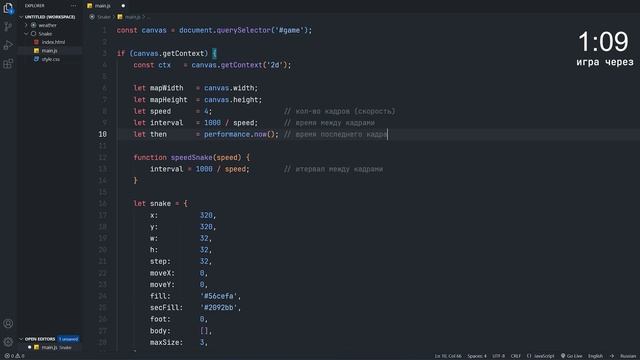Change the UTF-8 encoding in status bar
The height and width of the screenshot is (360, 640).
[498, 356]
